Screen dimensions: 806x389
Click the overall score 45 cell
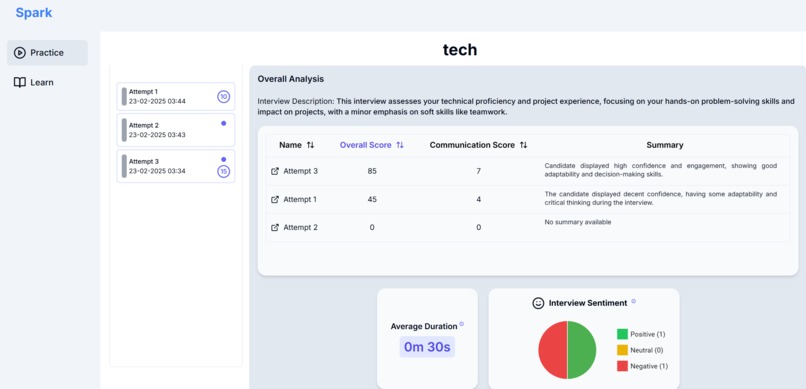click(x=372, y=199)
